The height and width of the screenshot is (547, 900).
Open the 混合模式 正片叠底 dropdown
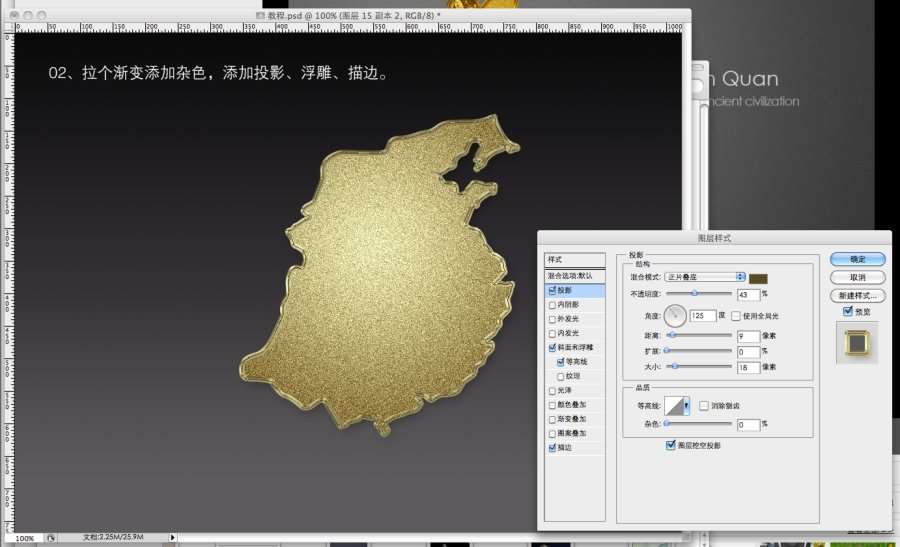(x=706, y=276)
